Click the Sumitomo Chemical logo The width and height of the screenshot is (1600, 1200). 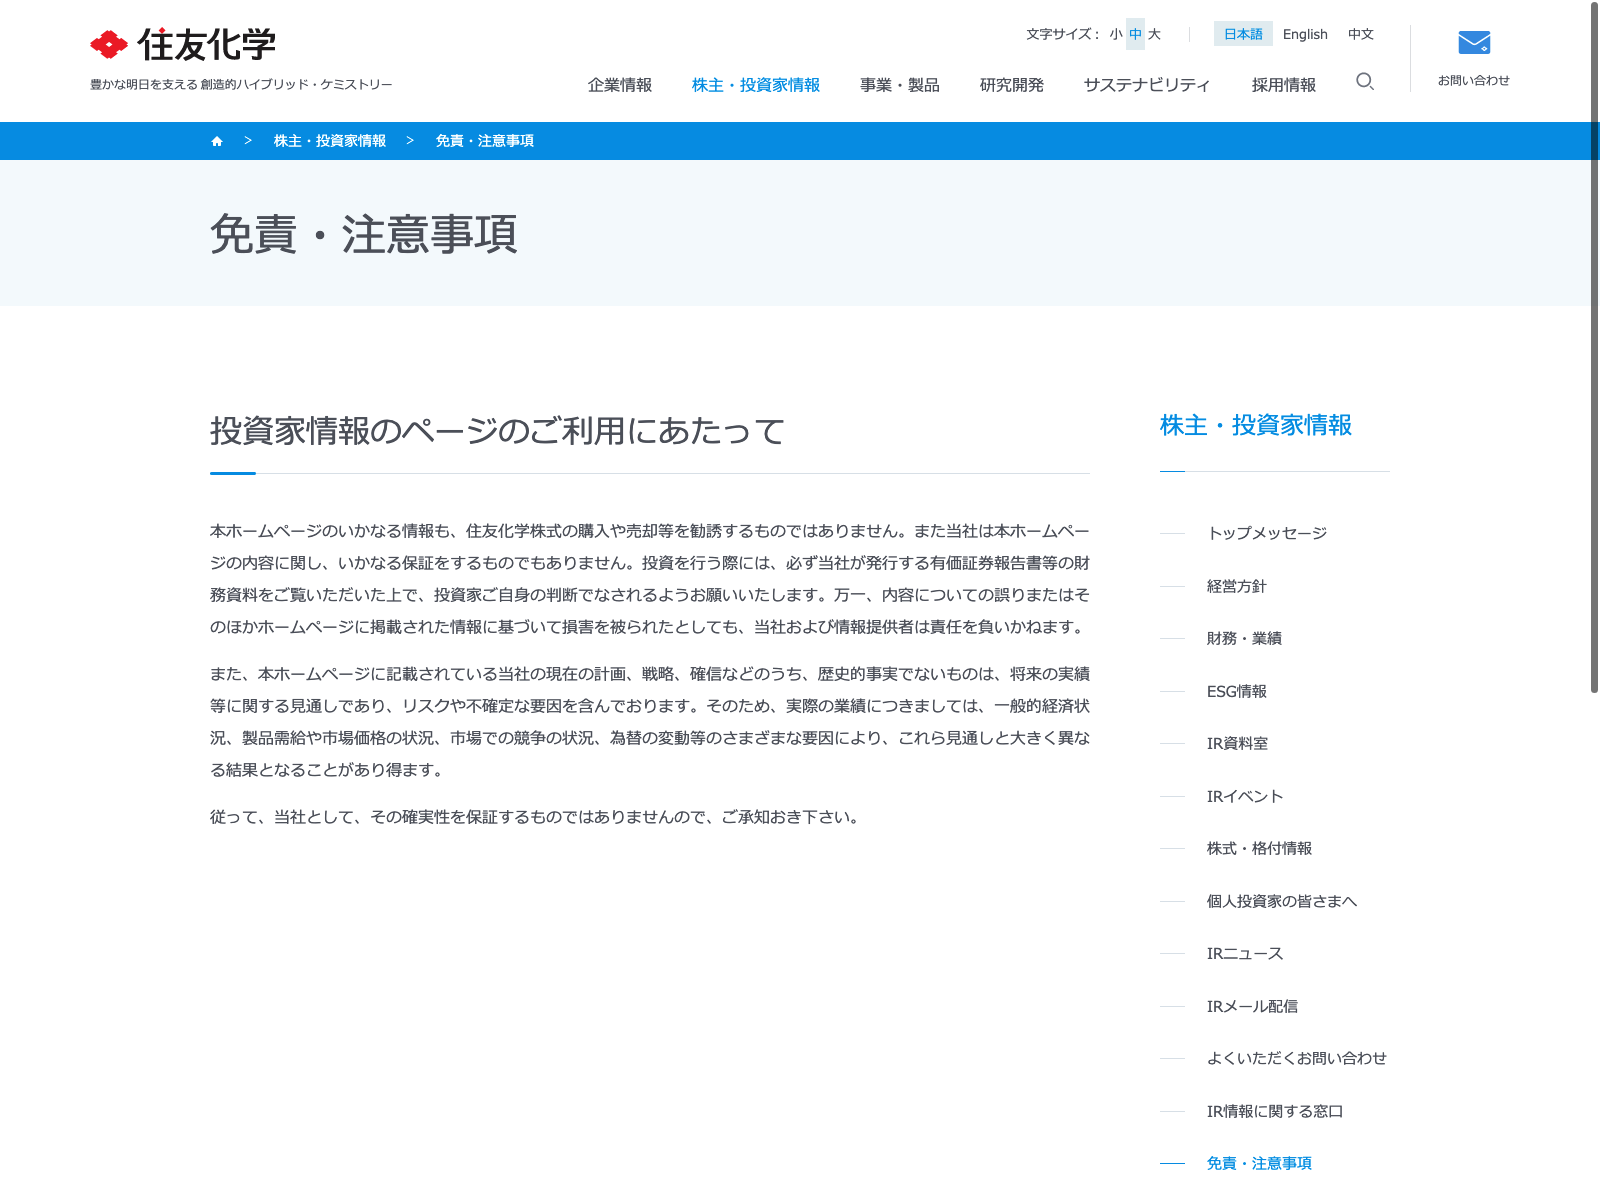183,45
